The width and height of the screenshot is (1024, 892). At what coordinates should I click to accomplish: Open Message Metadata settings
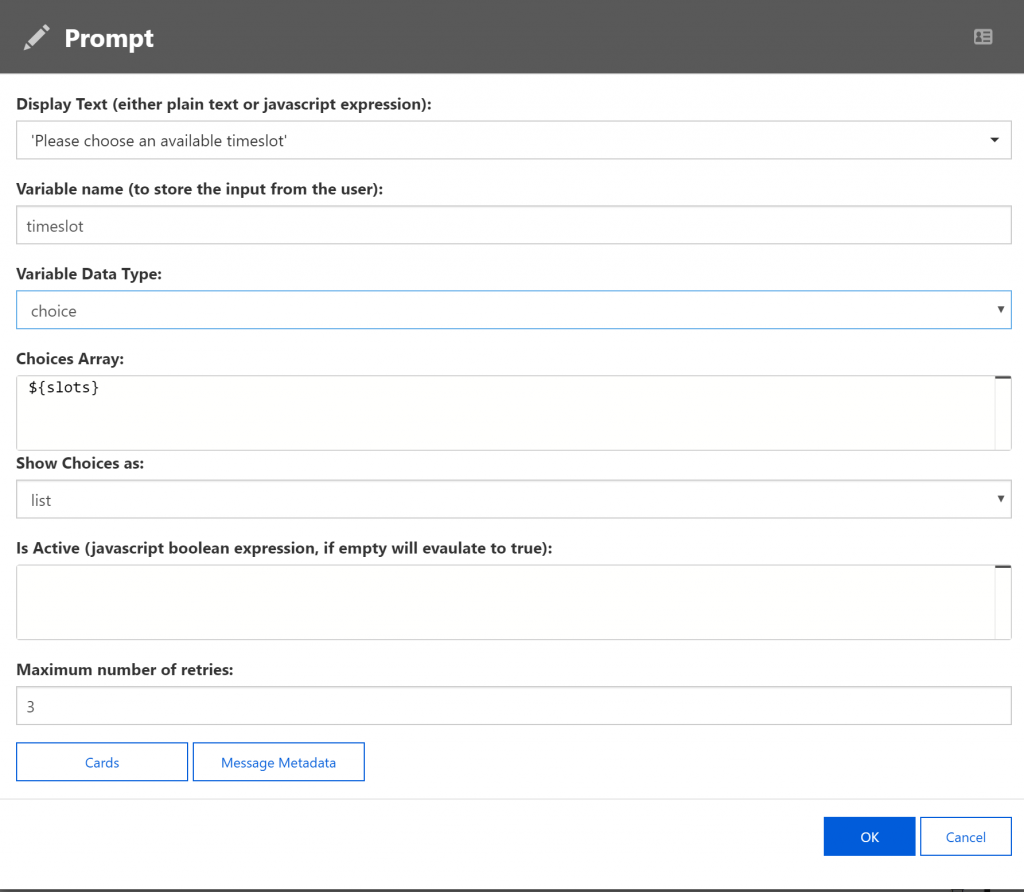click(x=278, y=762)
